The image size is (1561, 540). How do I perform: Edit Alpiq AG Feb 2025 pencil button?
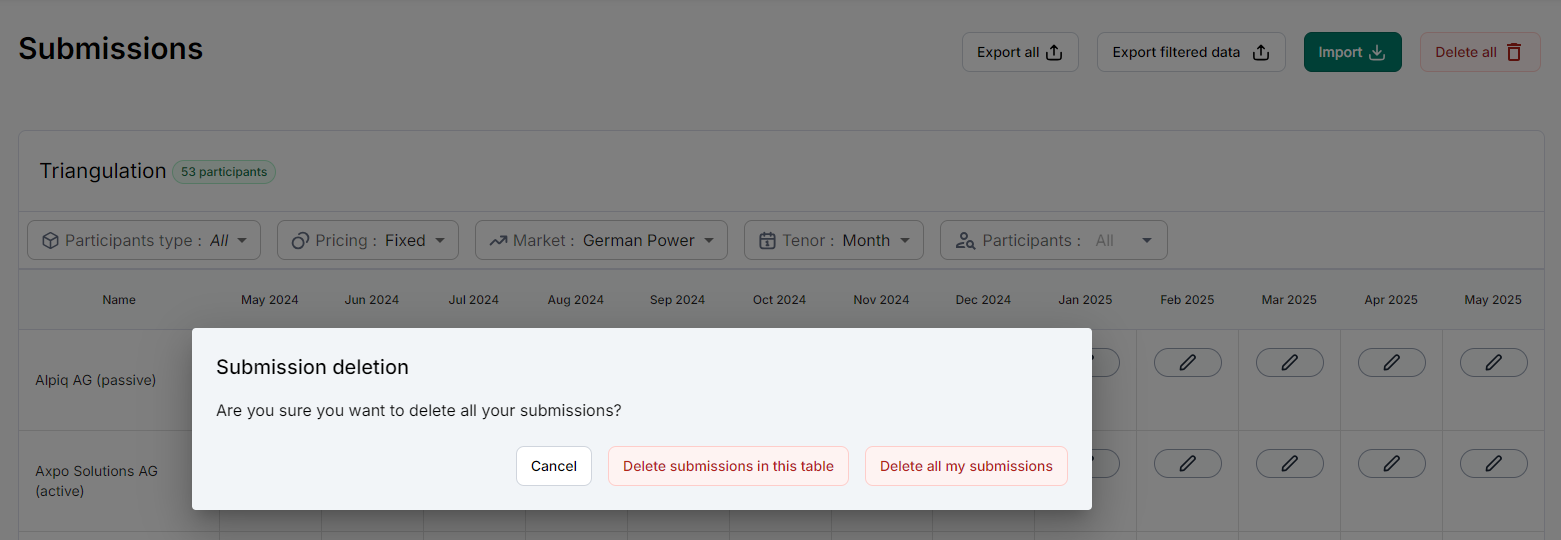click(1187, 363)
